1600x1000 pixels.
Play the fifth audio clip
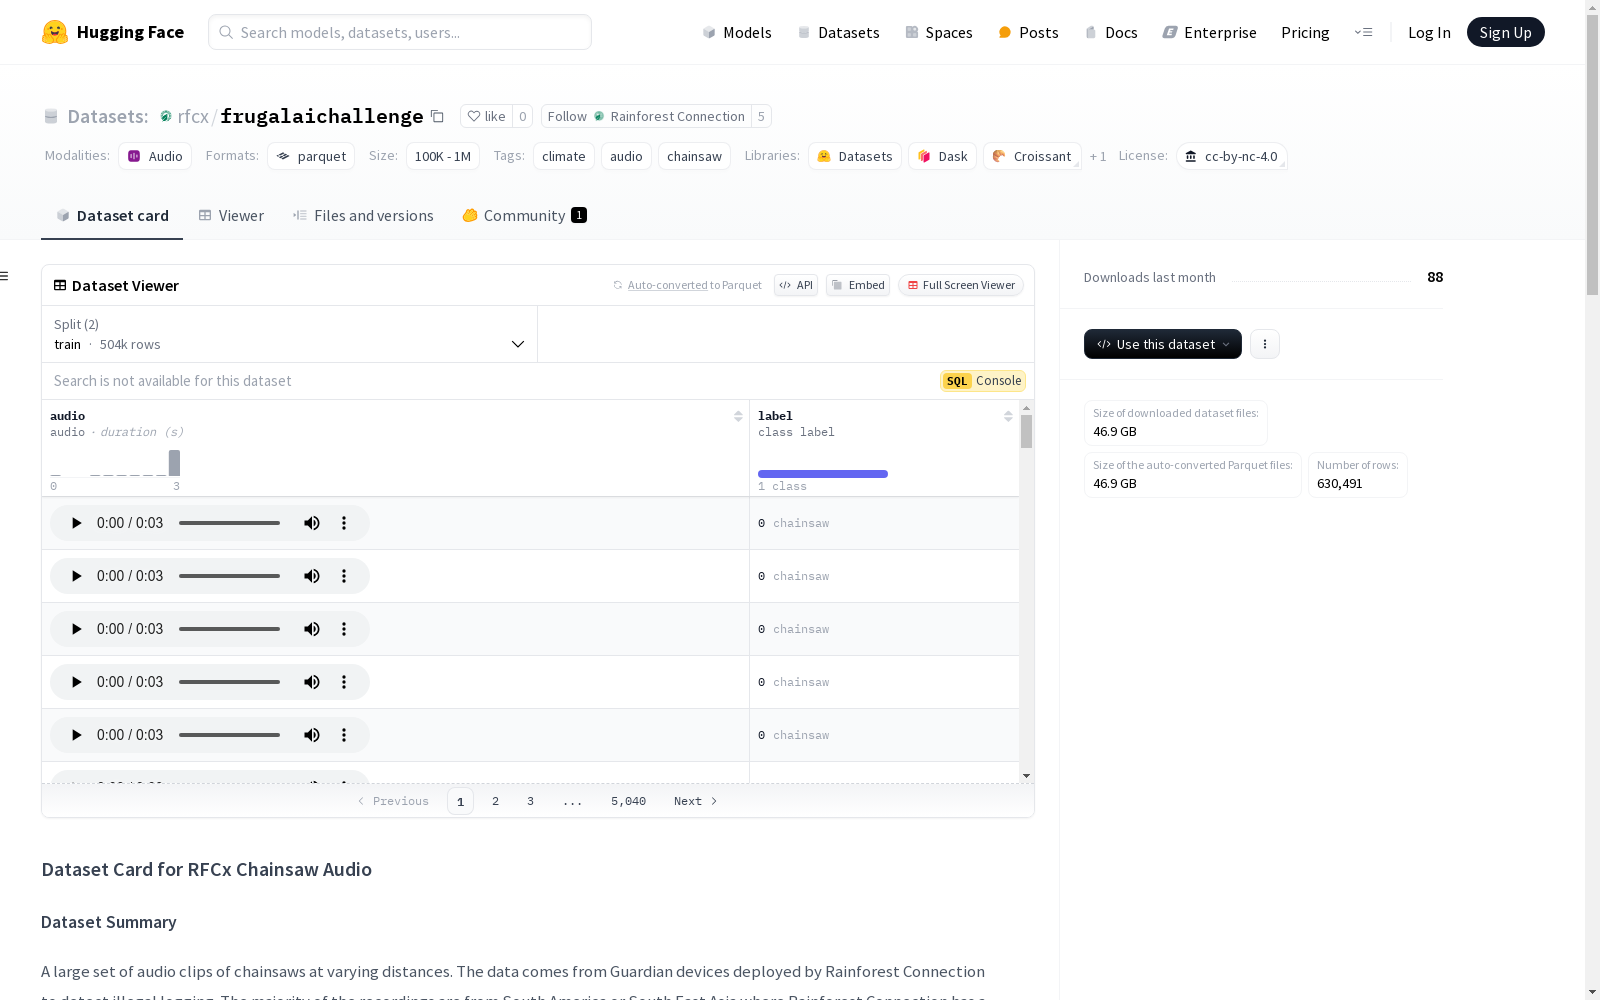click(76, 735)
